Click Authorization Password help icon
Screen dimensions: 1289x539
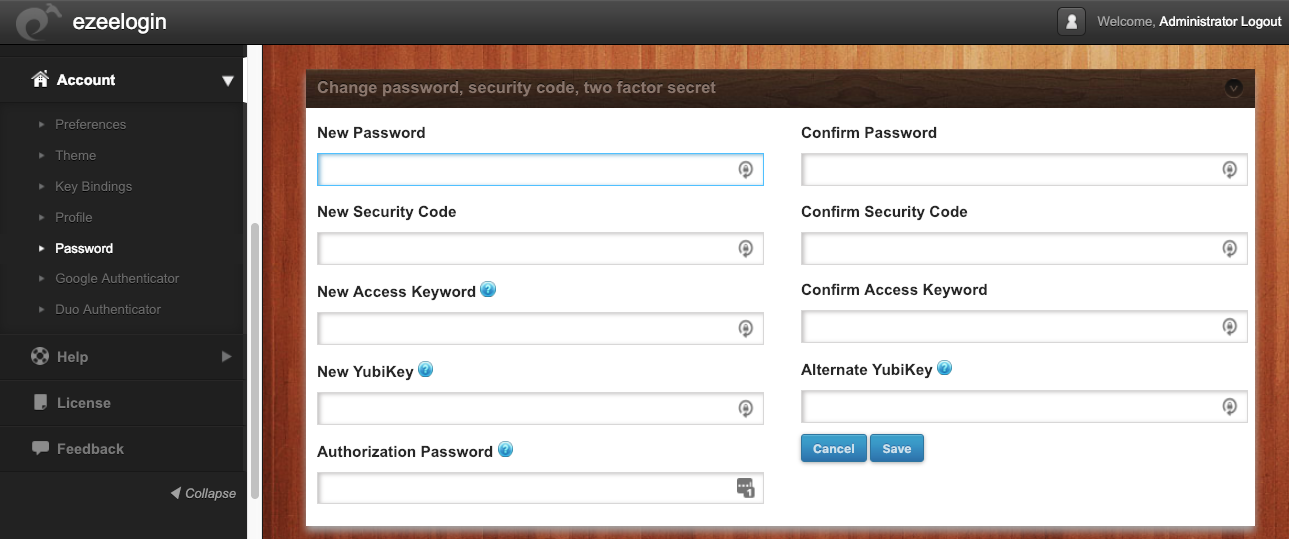[x=505, y=450]
